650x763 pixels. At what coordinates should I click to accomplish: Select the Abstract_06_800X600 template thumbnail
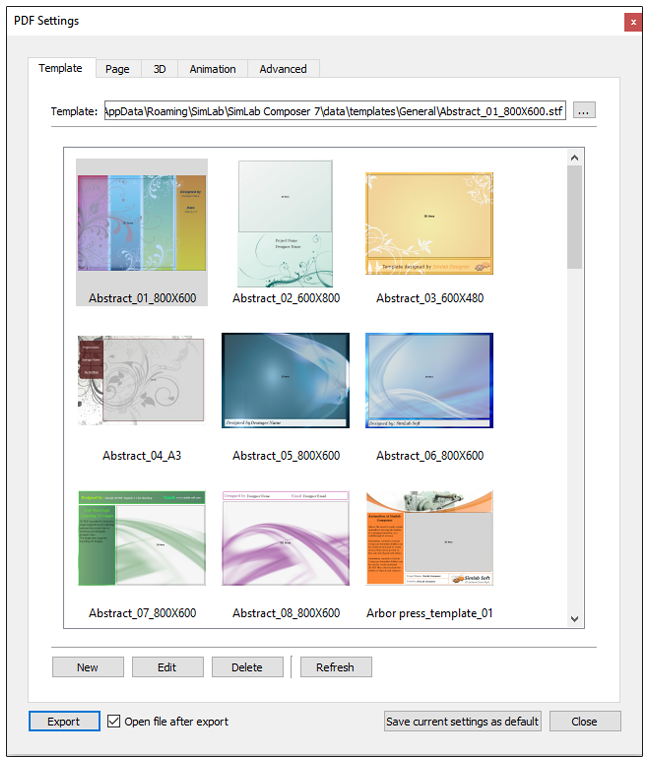(x=429, y=381)
